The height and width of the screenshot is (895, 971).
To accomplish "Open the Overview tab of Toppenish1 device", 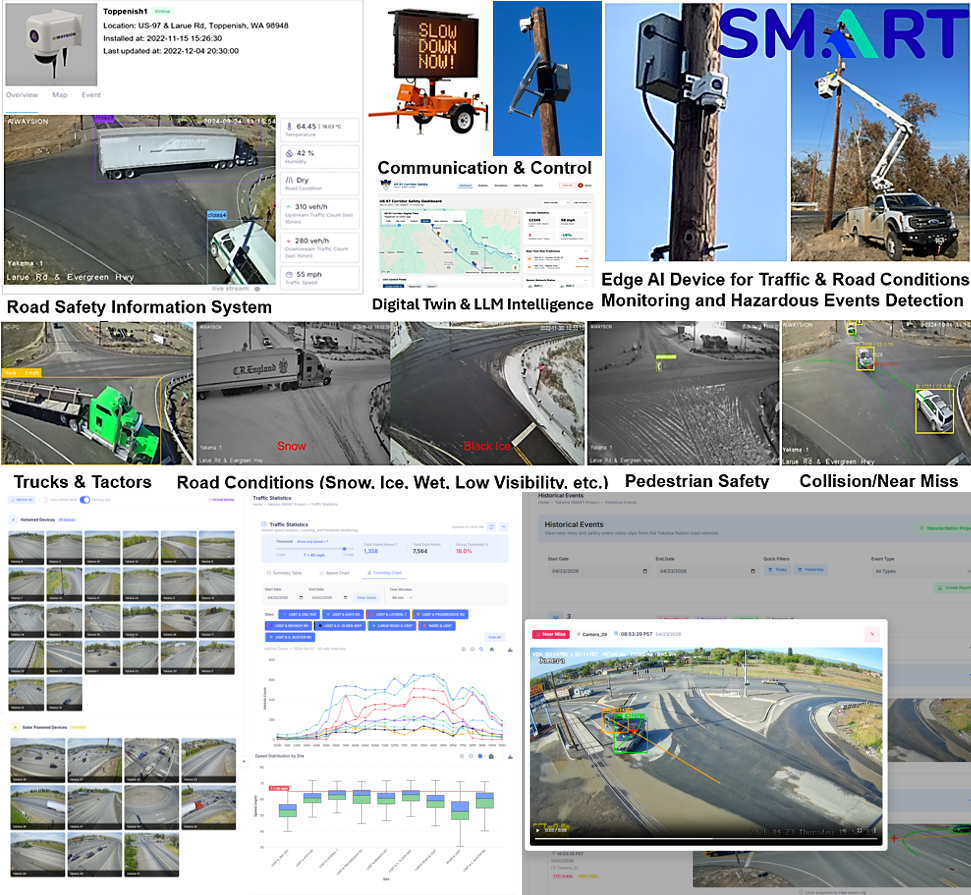I will point(22,95).
